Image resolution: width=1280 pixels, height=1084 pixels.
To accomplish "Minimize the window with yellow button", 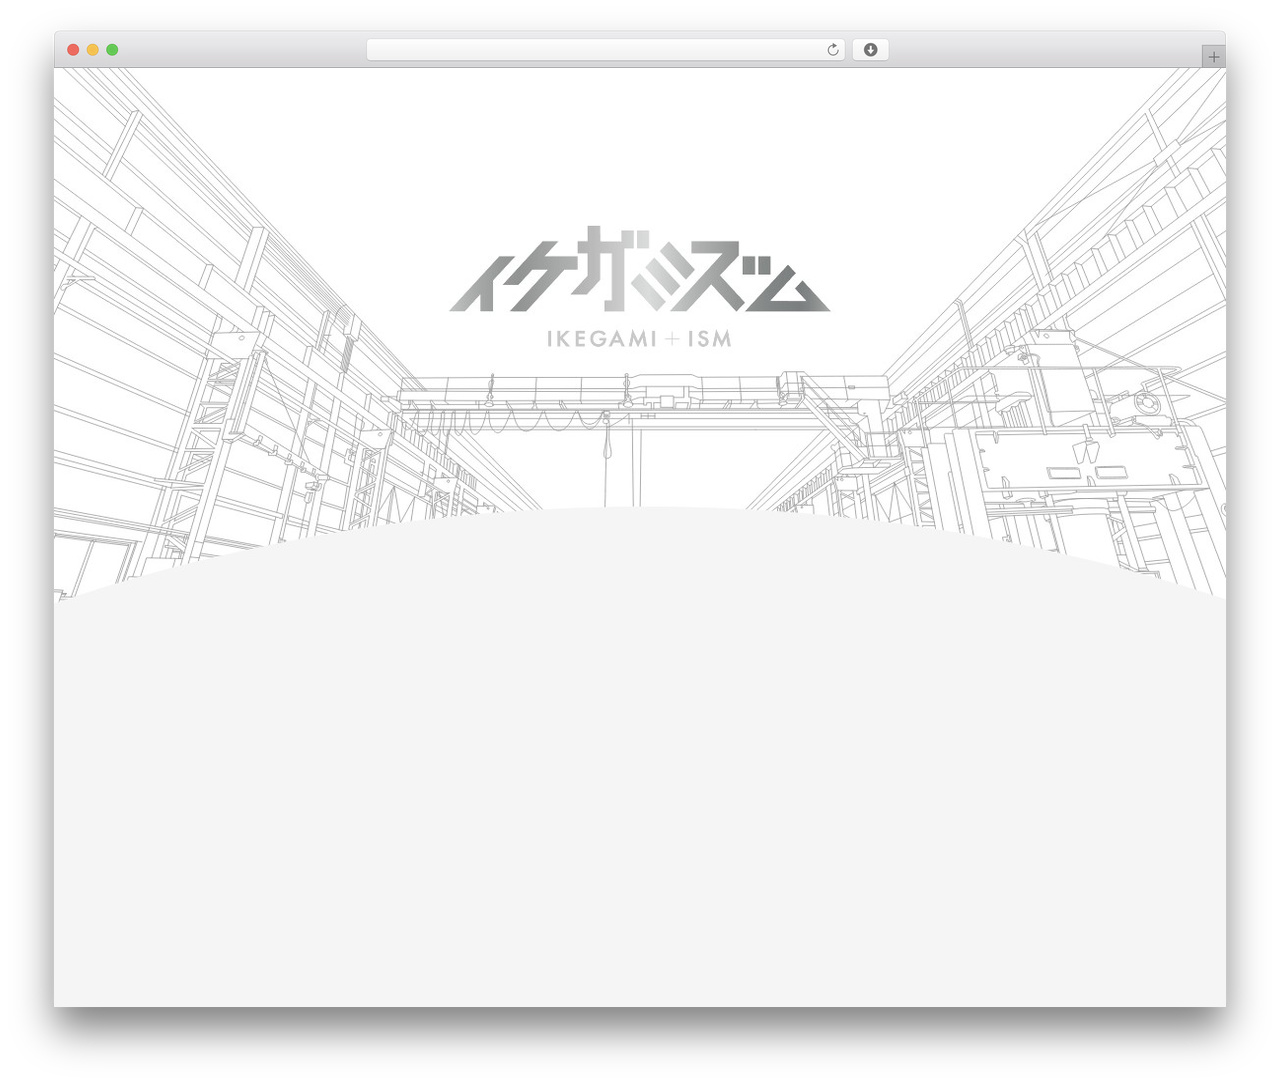I will 93,50.
